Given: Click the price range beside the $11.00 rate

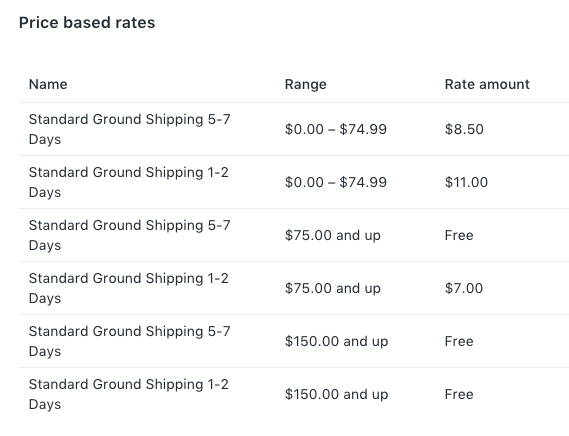Looking at the screenshot, I should (x=336, y=182).
